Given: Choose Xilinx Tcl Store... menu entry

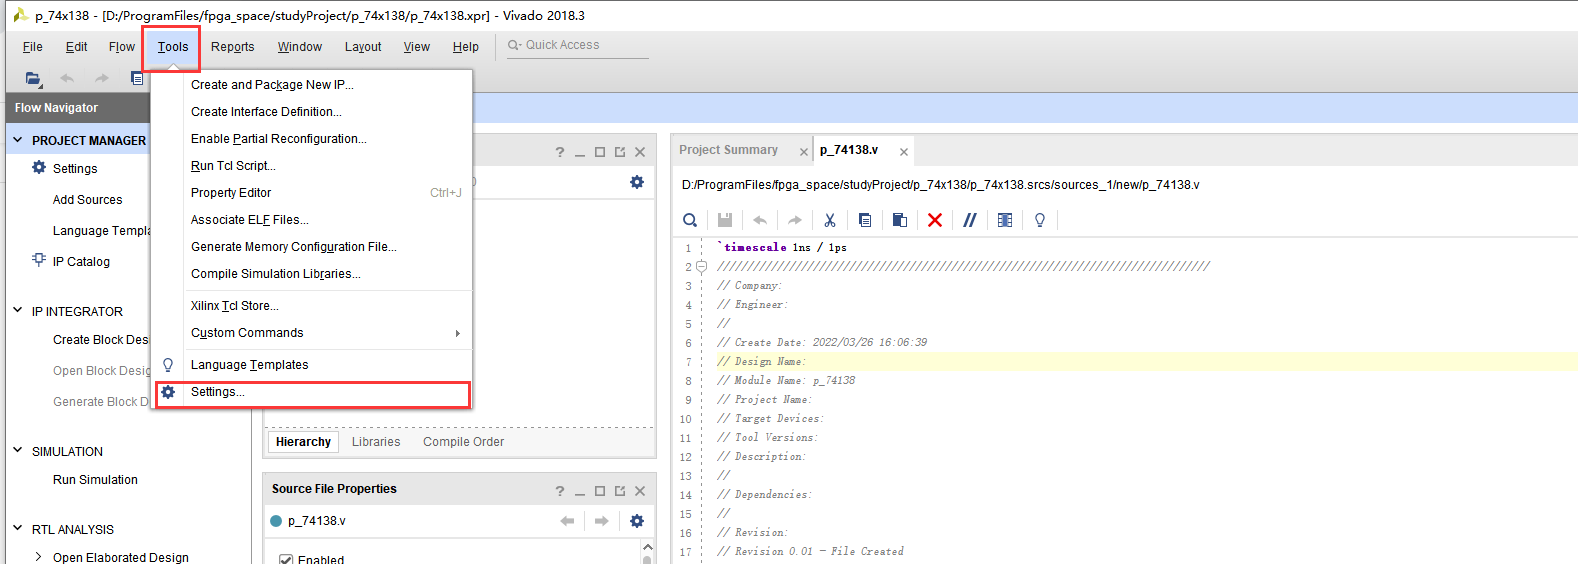Looking at the screenshot, I should coord(311,306).
